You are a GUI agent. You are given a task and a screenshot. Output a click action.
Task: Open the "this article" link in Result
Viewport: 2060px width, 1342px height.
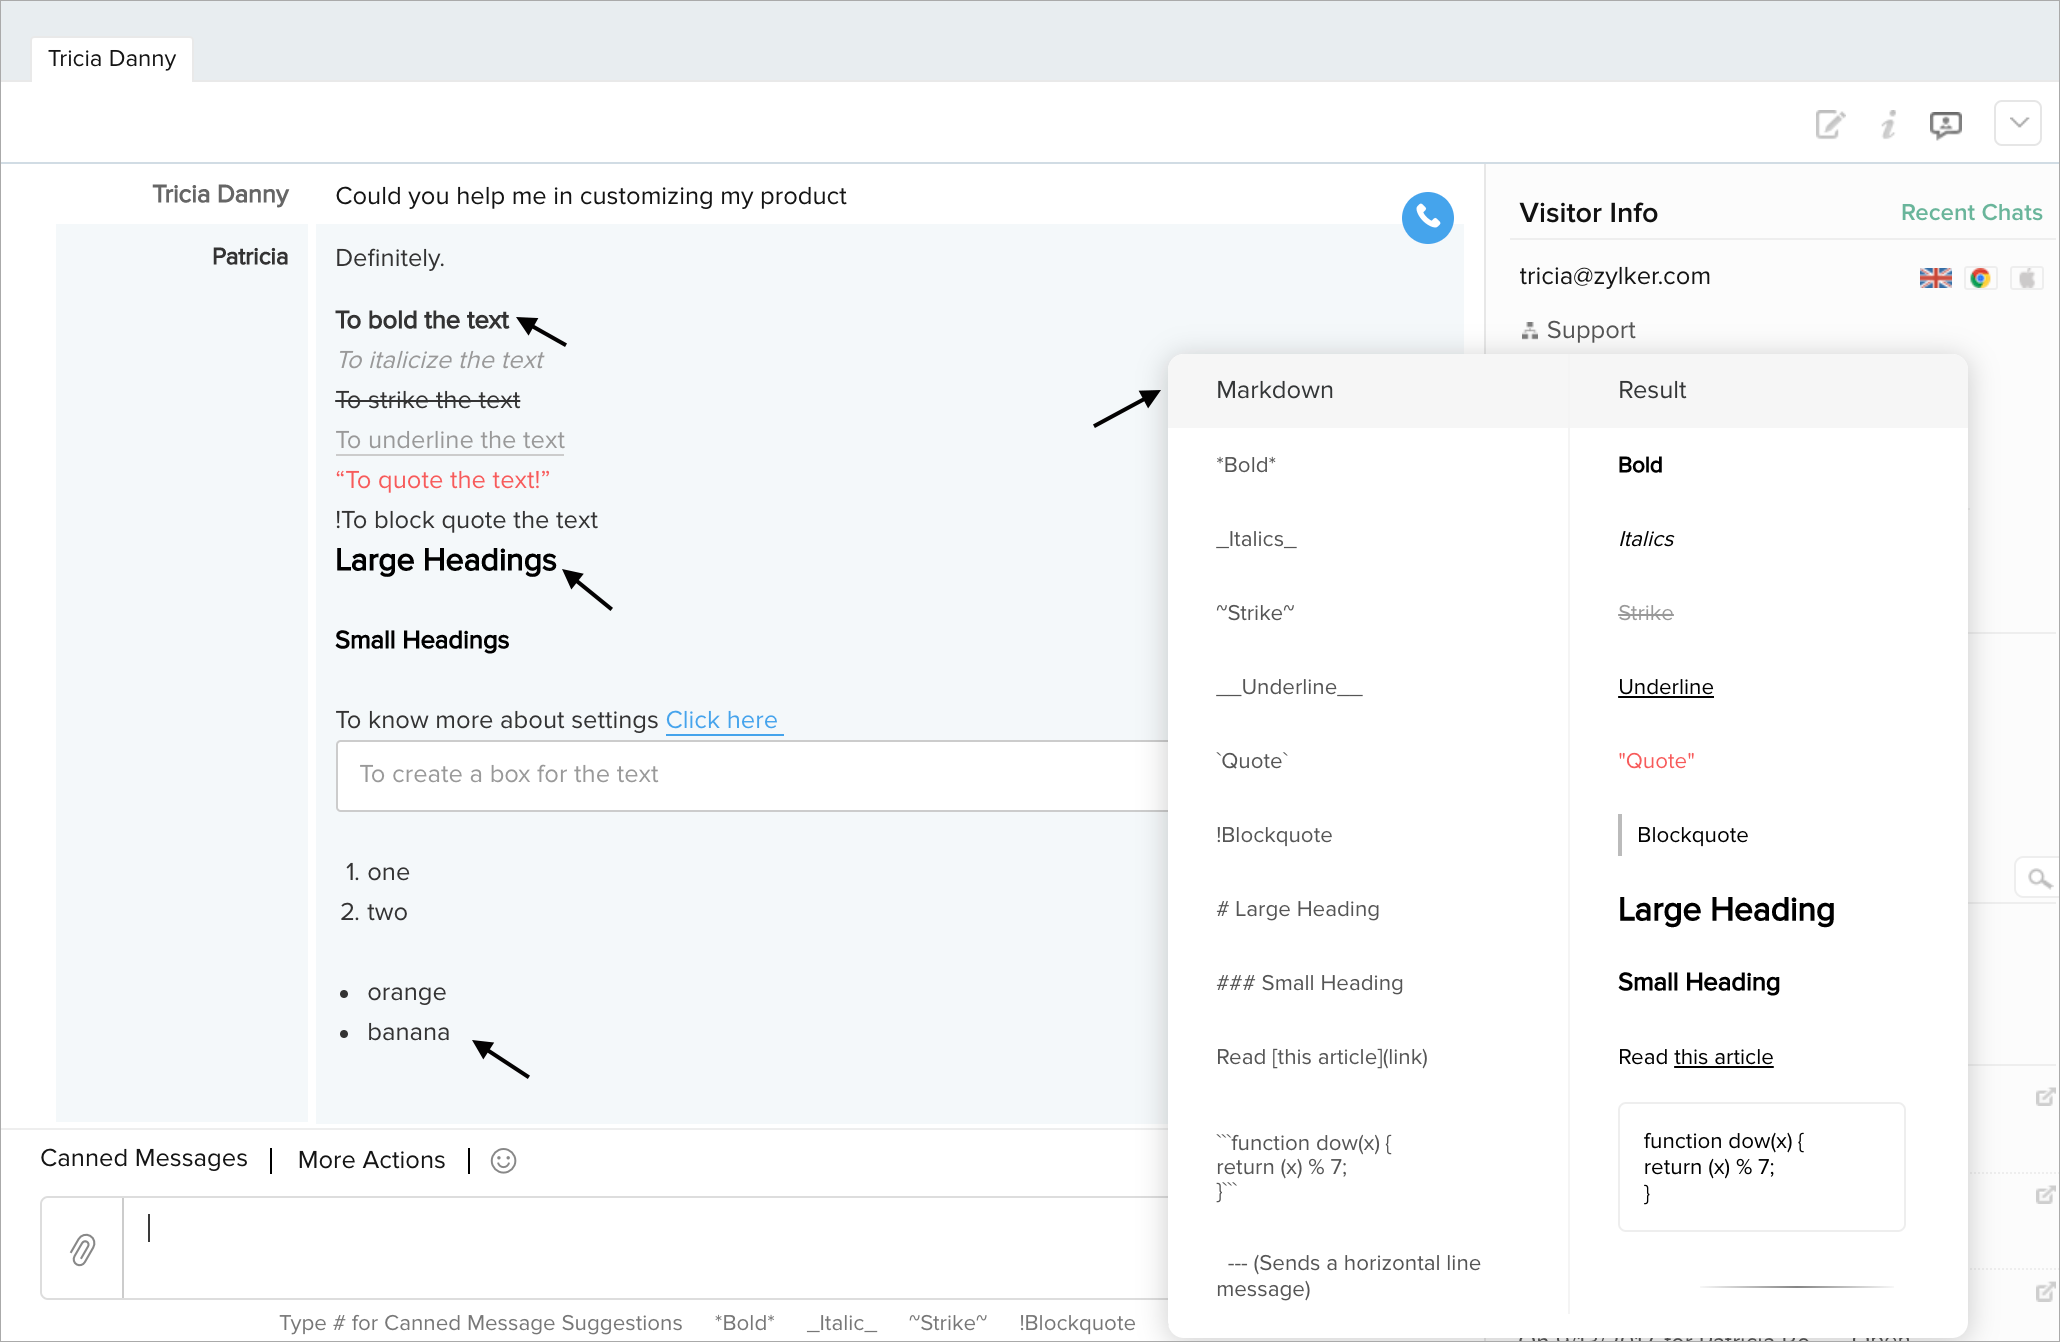coord(1723,1057)
